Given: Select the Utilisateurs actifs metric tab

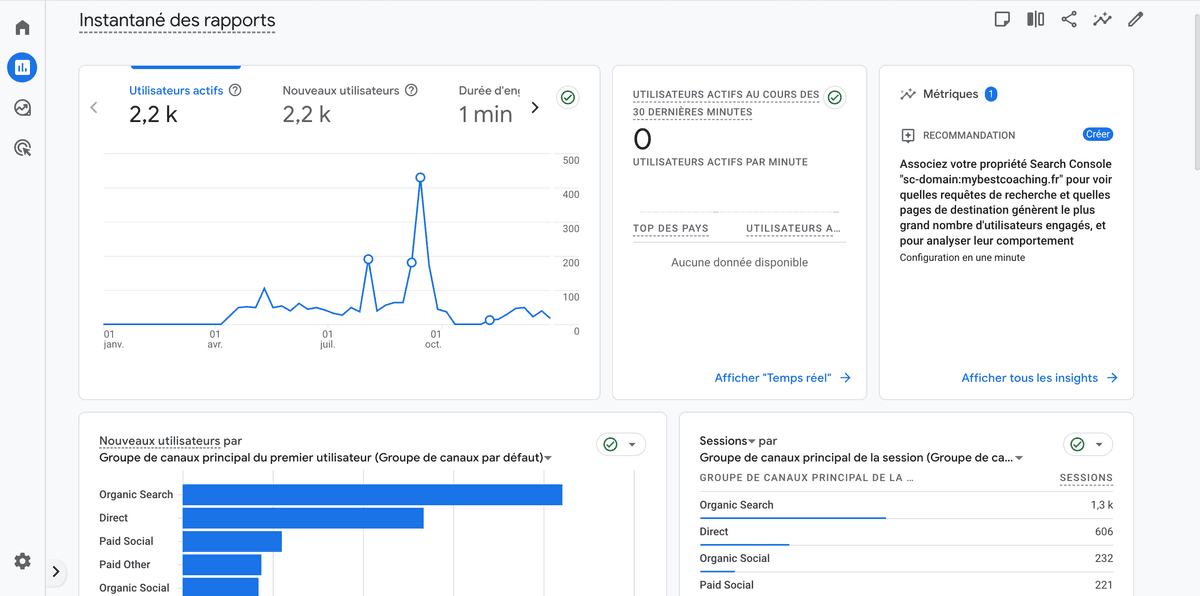Looking at the screenshot, I should (176, 103).
